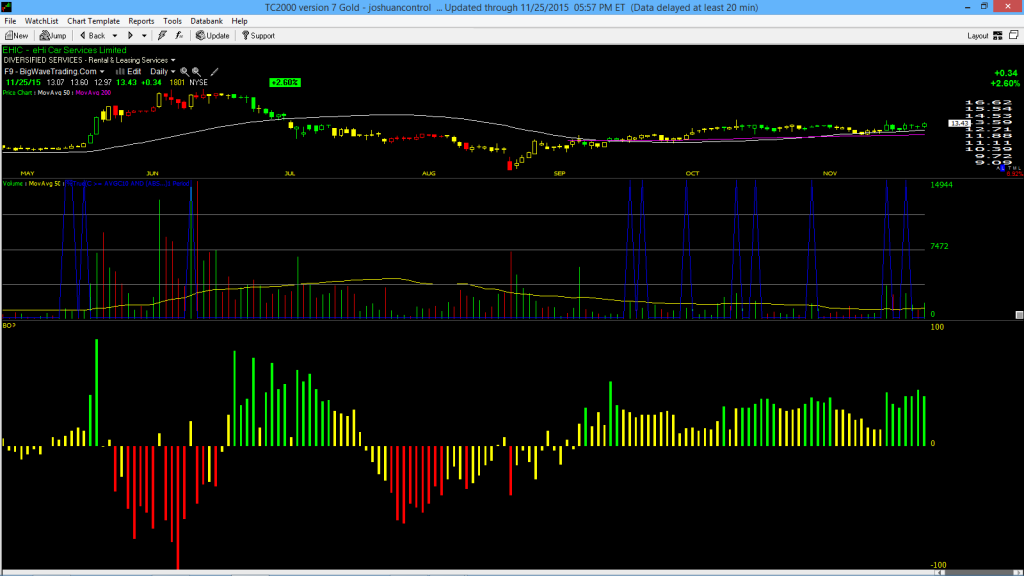Click the Price Chart legend label

tap(17, 93)
